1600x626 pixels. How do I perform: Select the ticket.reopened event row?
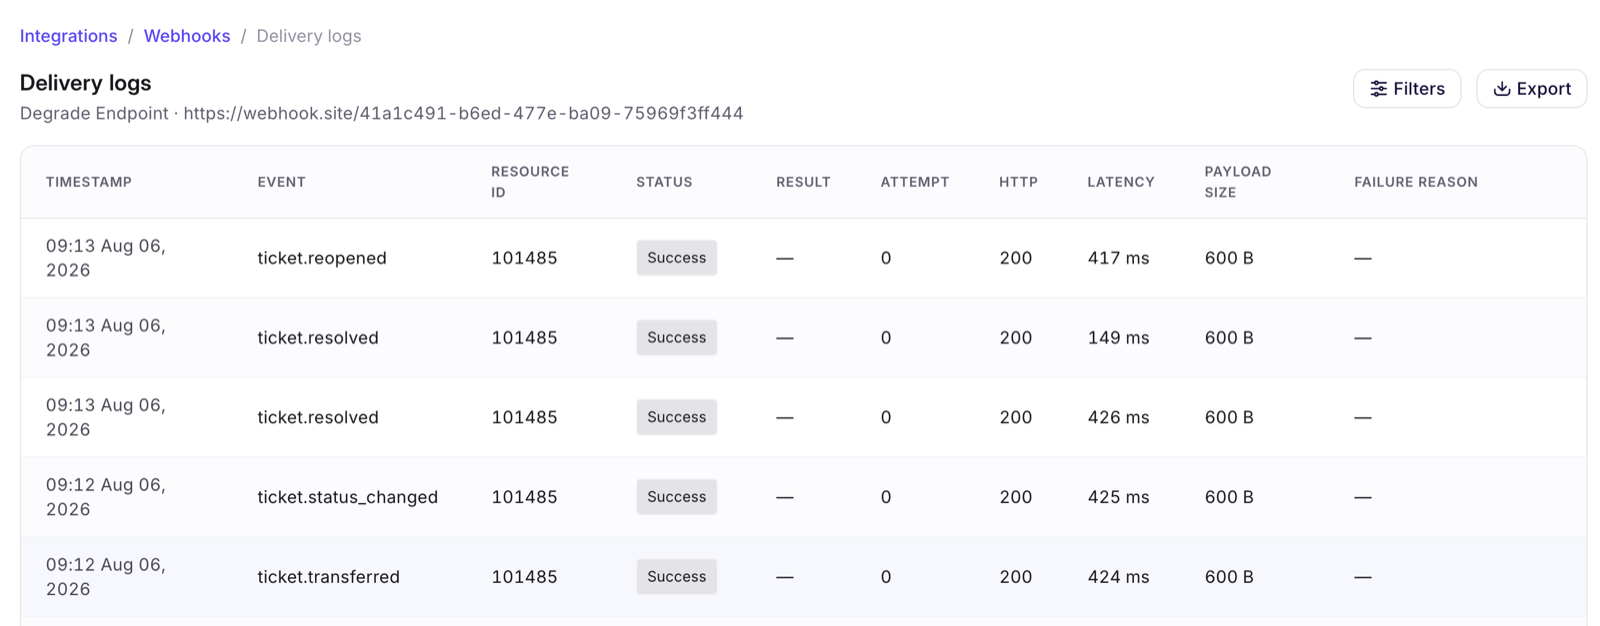coord(803,258)
